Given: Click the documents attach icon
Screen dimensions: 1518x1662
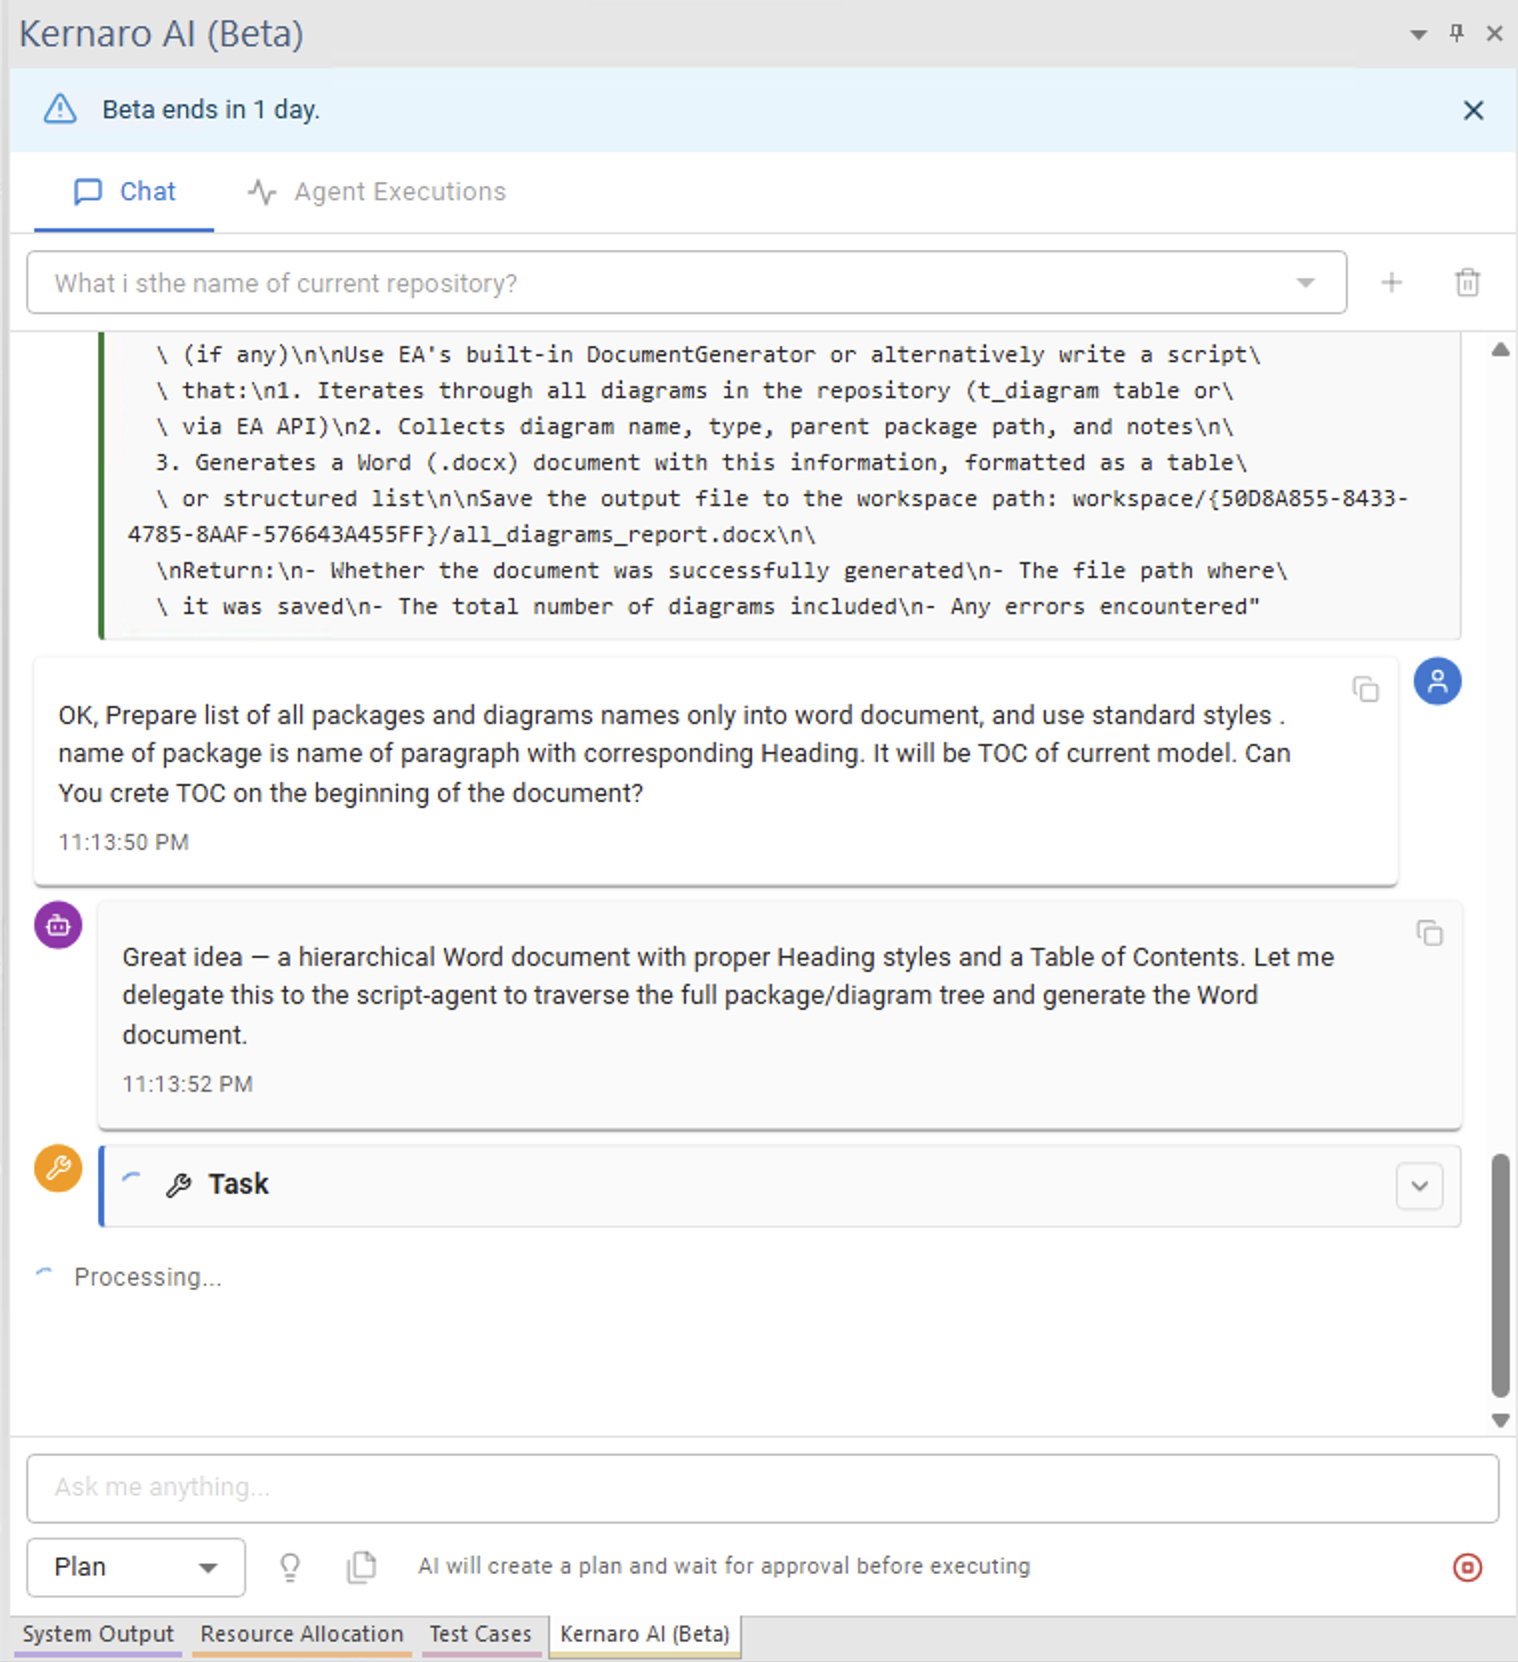Looking at the screenshot, I should click(x=361, y=1567).
